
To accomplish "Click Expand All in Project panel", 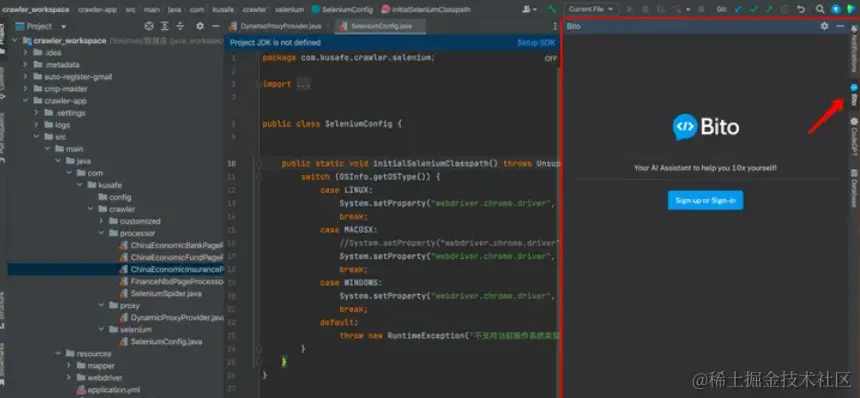I will tap(165, 26).
